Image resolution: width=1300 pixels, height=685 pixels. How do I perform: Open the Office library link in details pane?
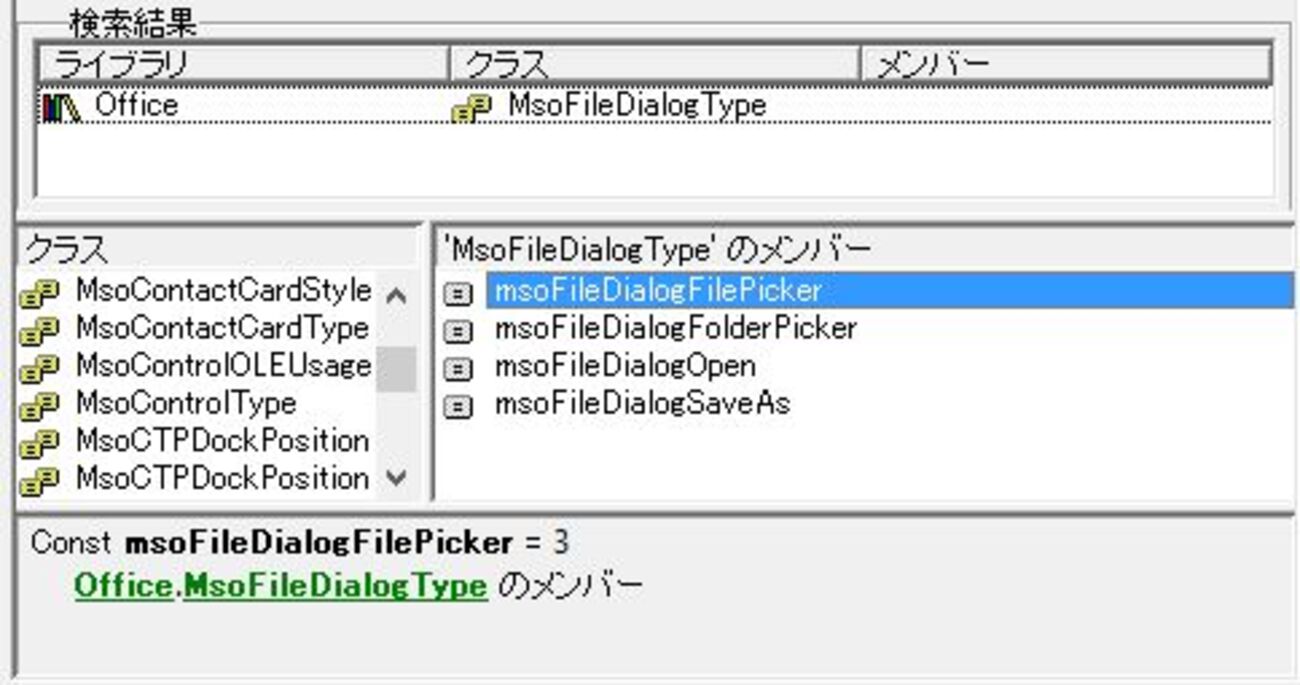124,586
